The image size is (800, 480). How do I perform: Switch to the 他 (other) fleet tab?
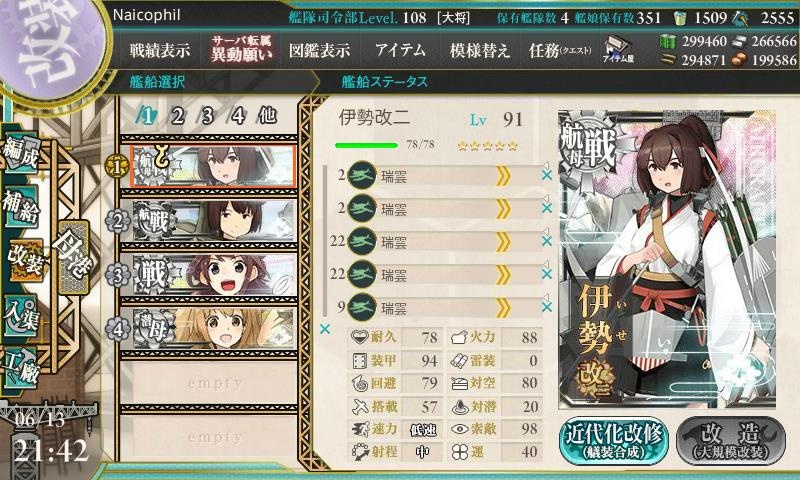[x=267, y=116]
